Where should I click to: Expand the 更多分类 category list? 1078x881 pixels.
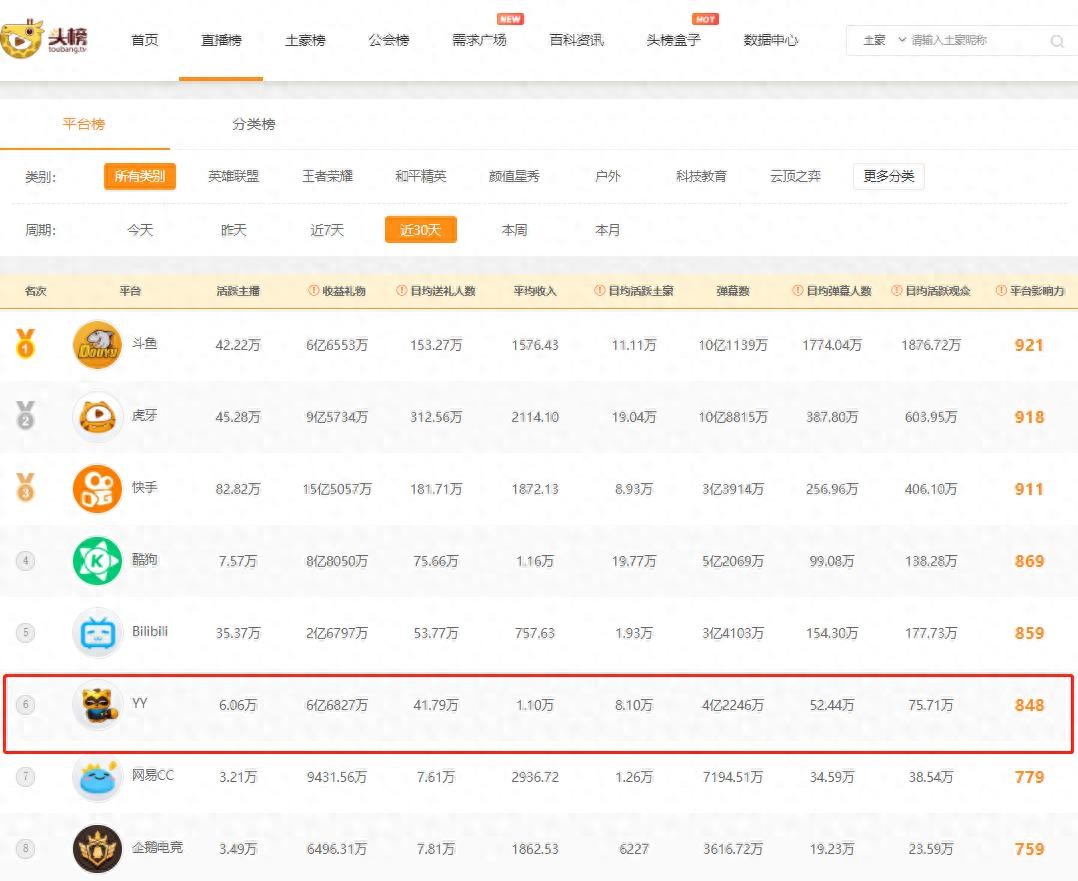(x=888, y=176)
